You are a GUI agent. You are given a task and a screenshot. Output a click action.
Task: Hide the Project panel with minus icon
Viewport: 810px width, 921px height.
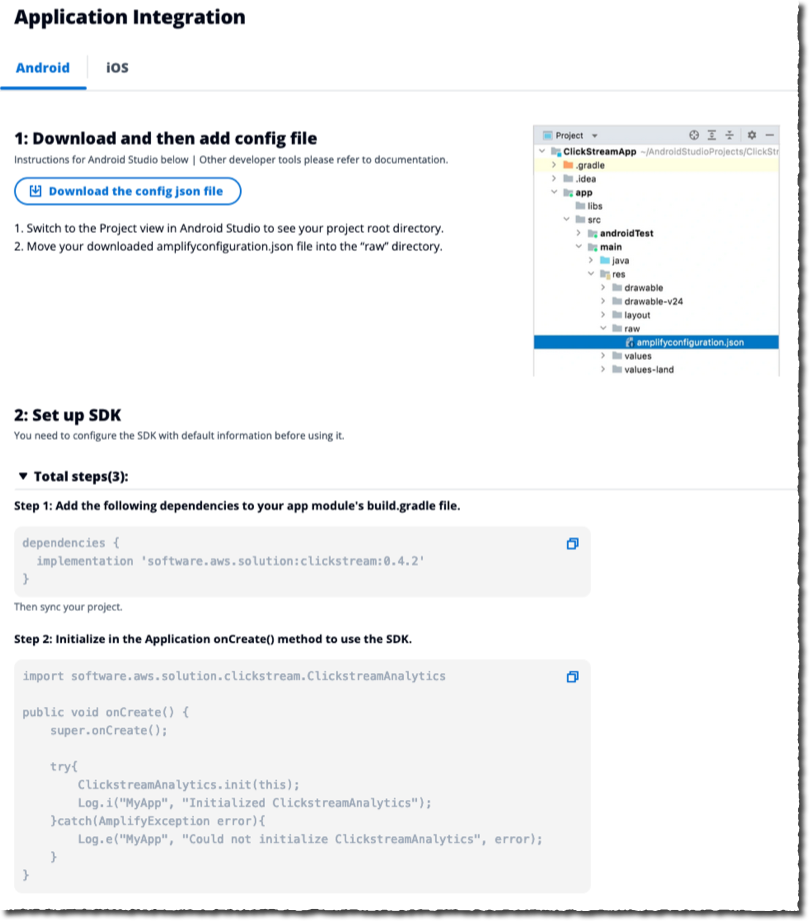[x=769, y=135]
